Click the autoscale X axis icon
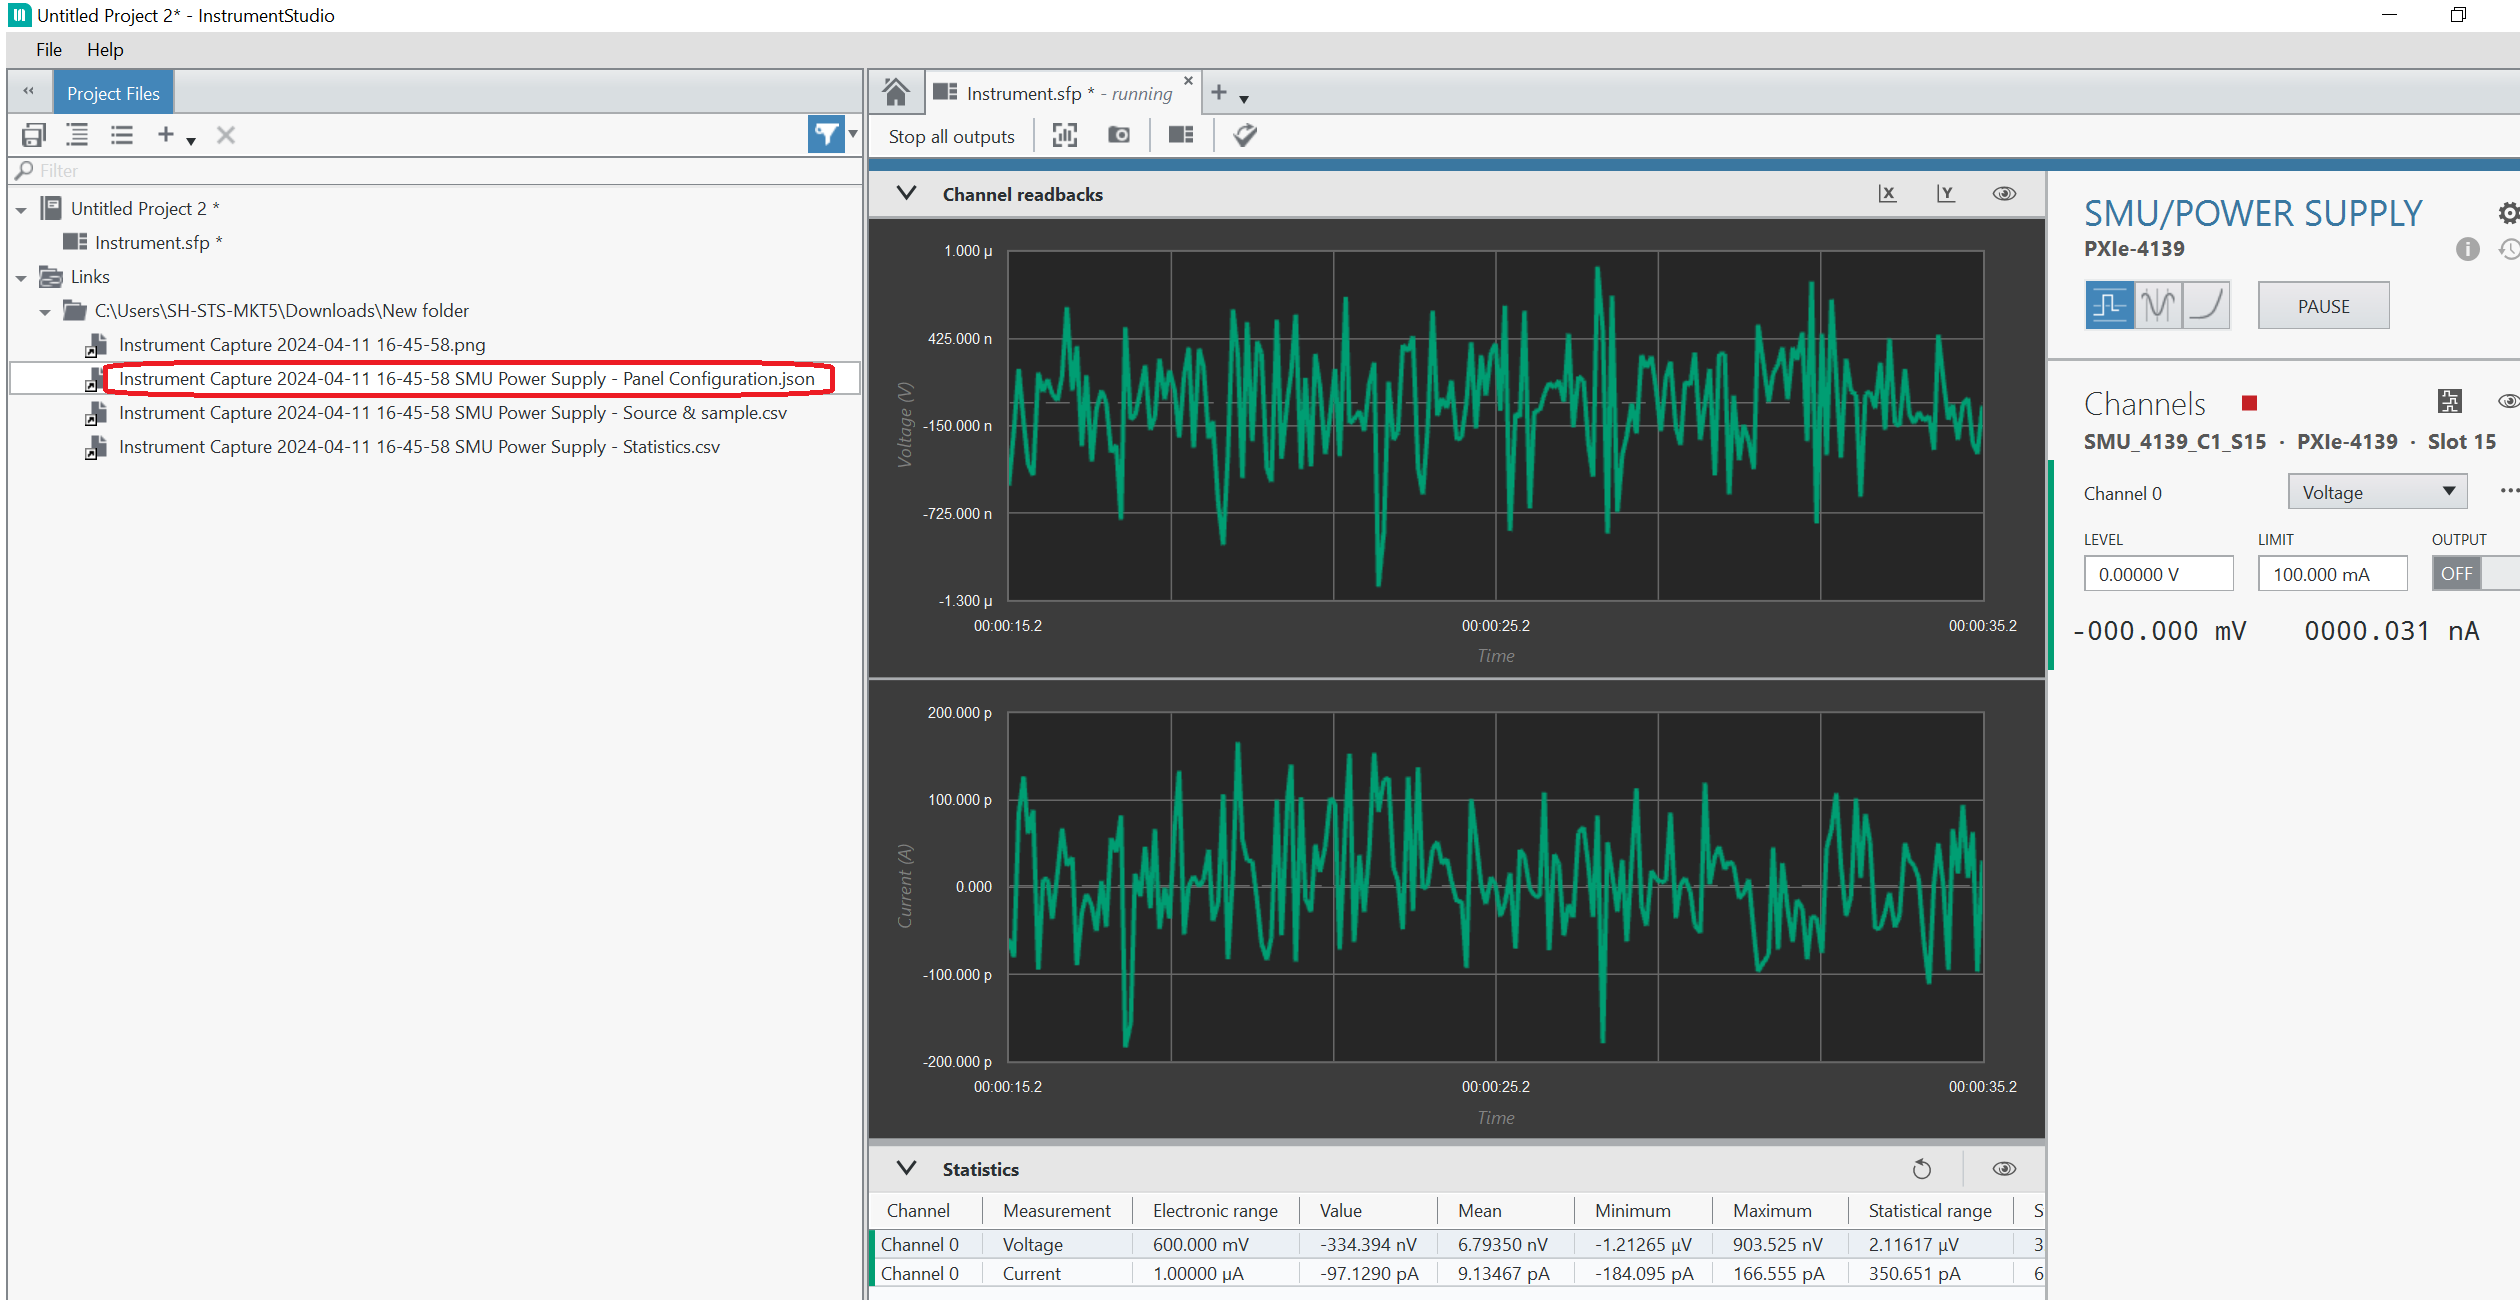Image resolution: width=2520 pixels, height=1300 pixels. 1887,194
